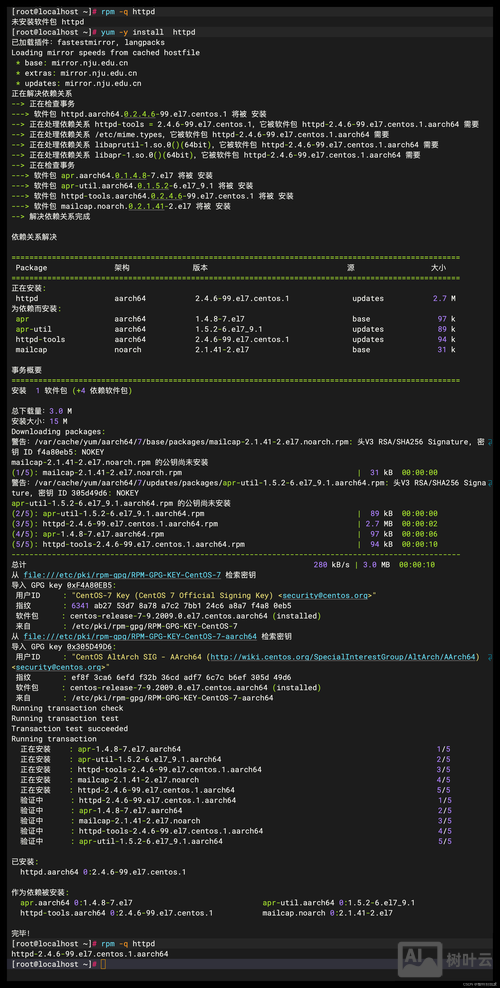Open the wiki.centos.org AltArch AArch64 link
The width and height of the screenshot is (500, 988).
point(343,657)
